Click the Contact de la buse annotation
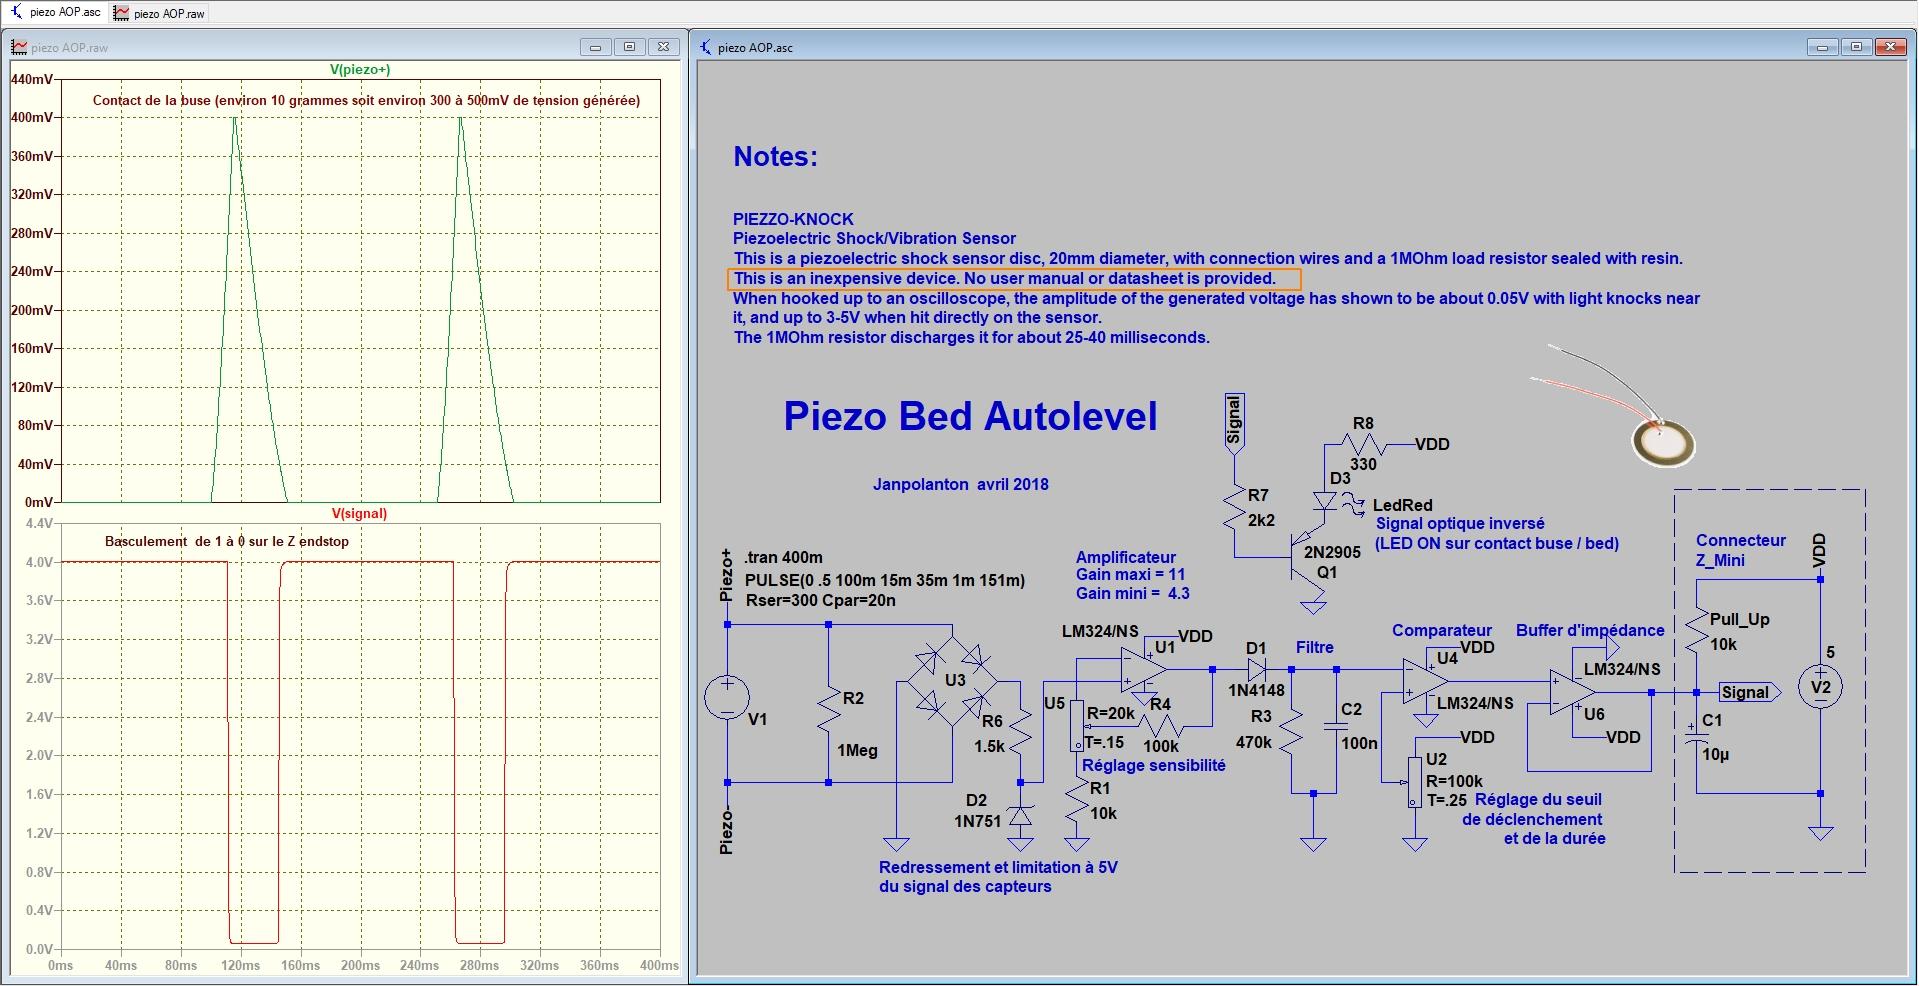This screenshot has height=986, width=1919. click(366, 100)
